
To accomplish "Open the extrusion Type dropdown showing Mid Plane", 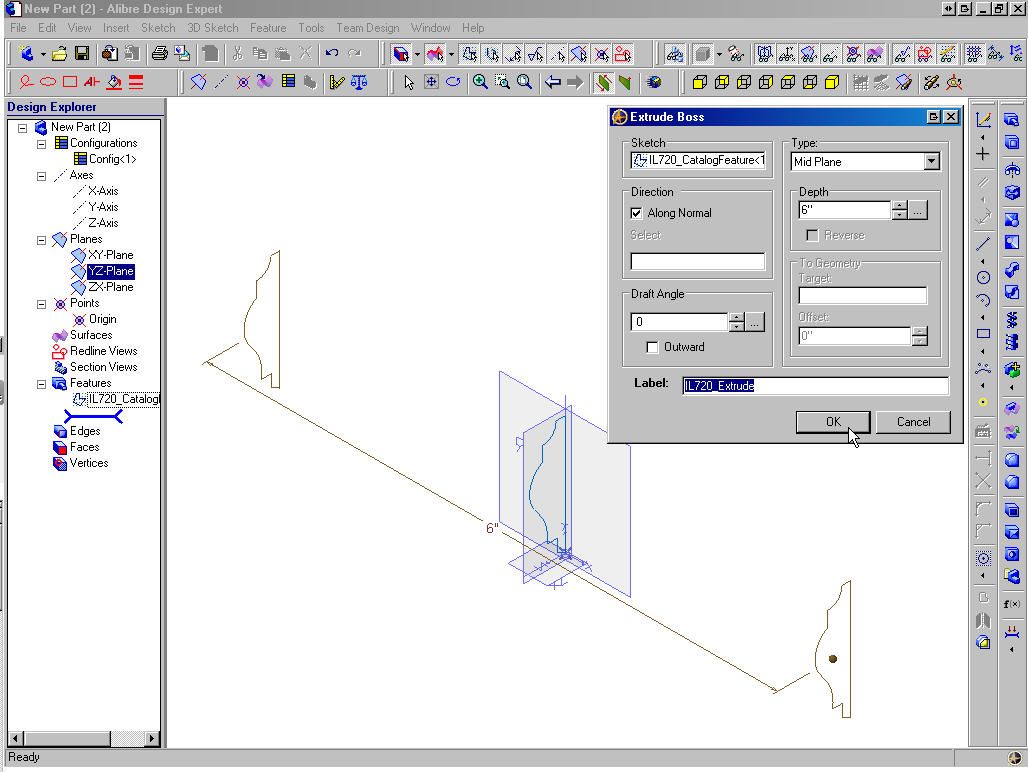I will (x=932, y=161).
